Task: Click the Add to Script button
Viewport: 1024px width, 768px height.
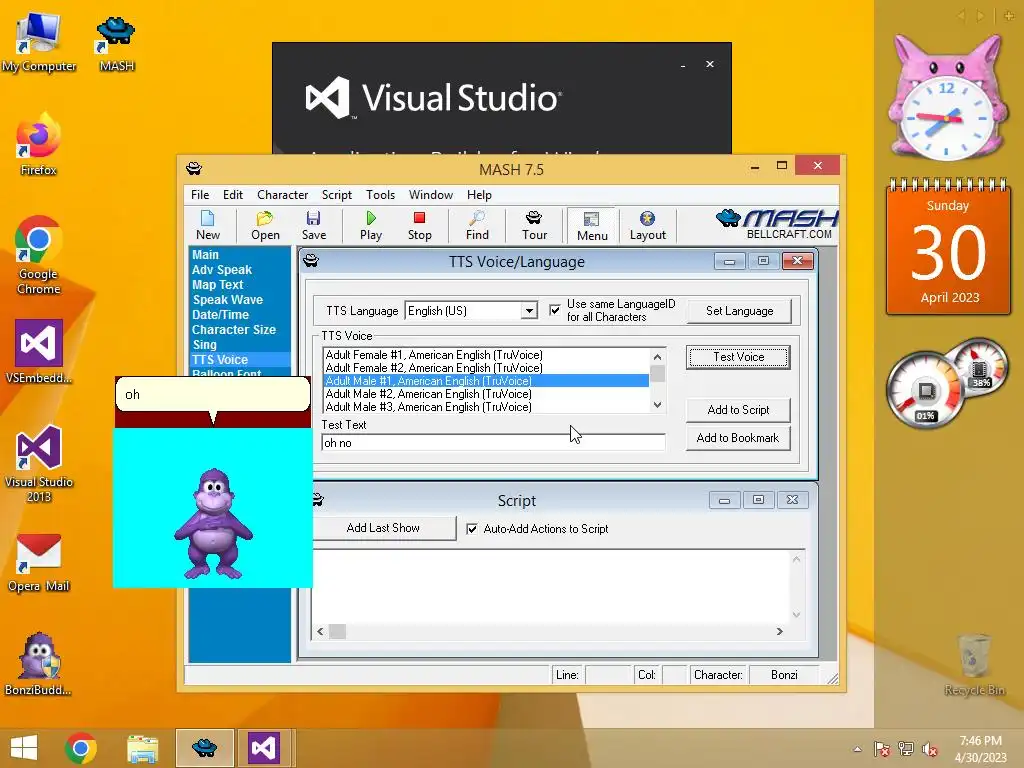Action: (738, 410)
